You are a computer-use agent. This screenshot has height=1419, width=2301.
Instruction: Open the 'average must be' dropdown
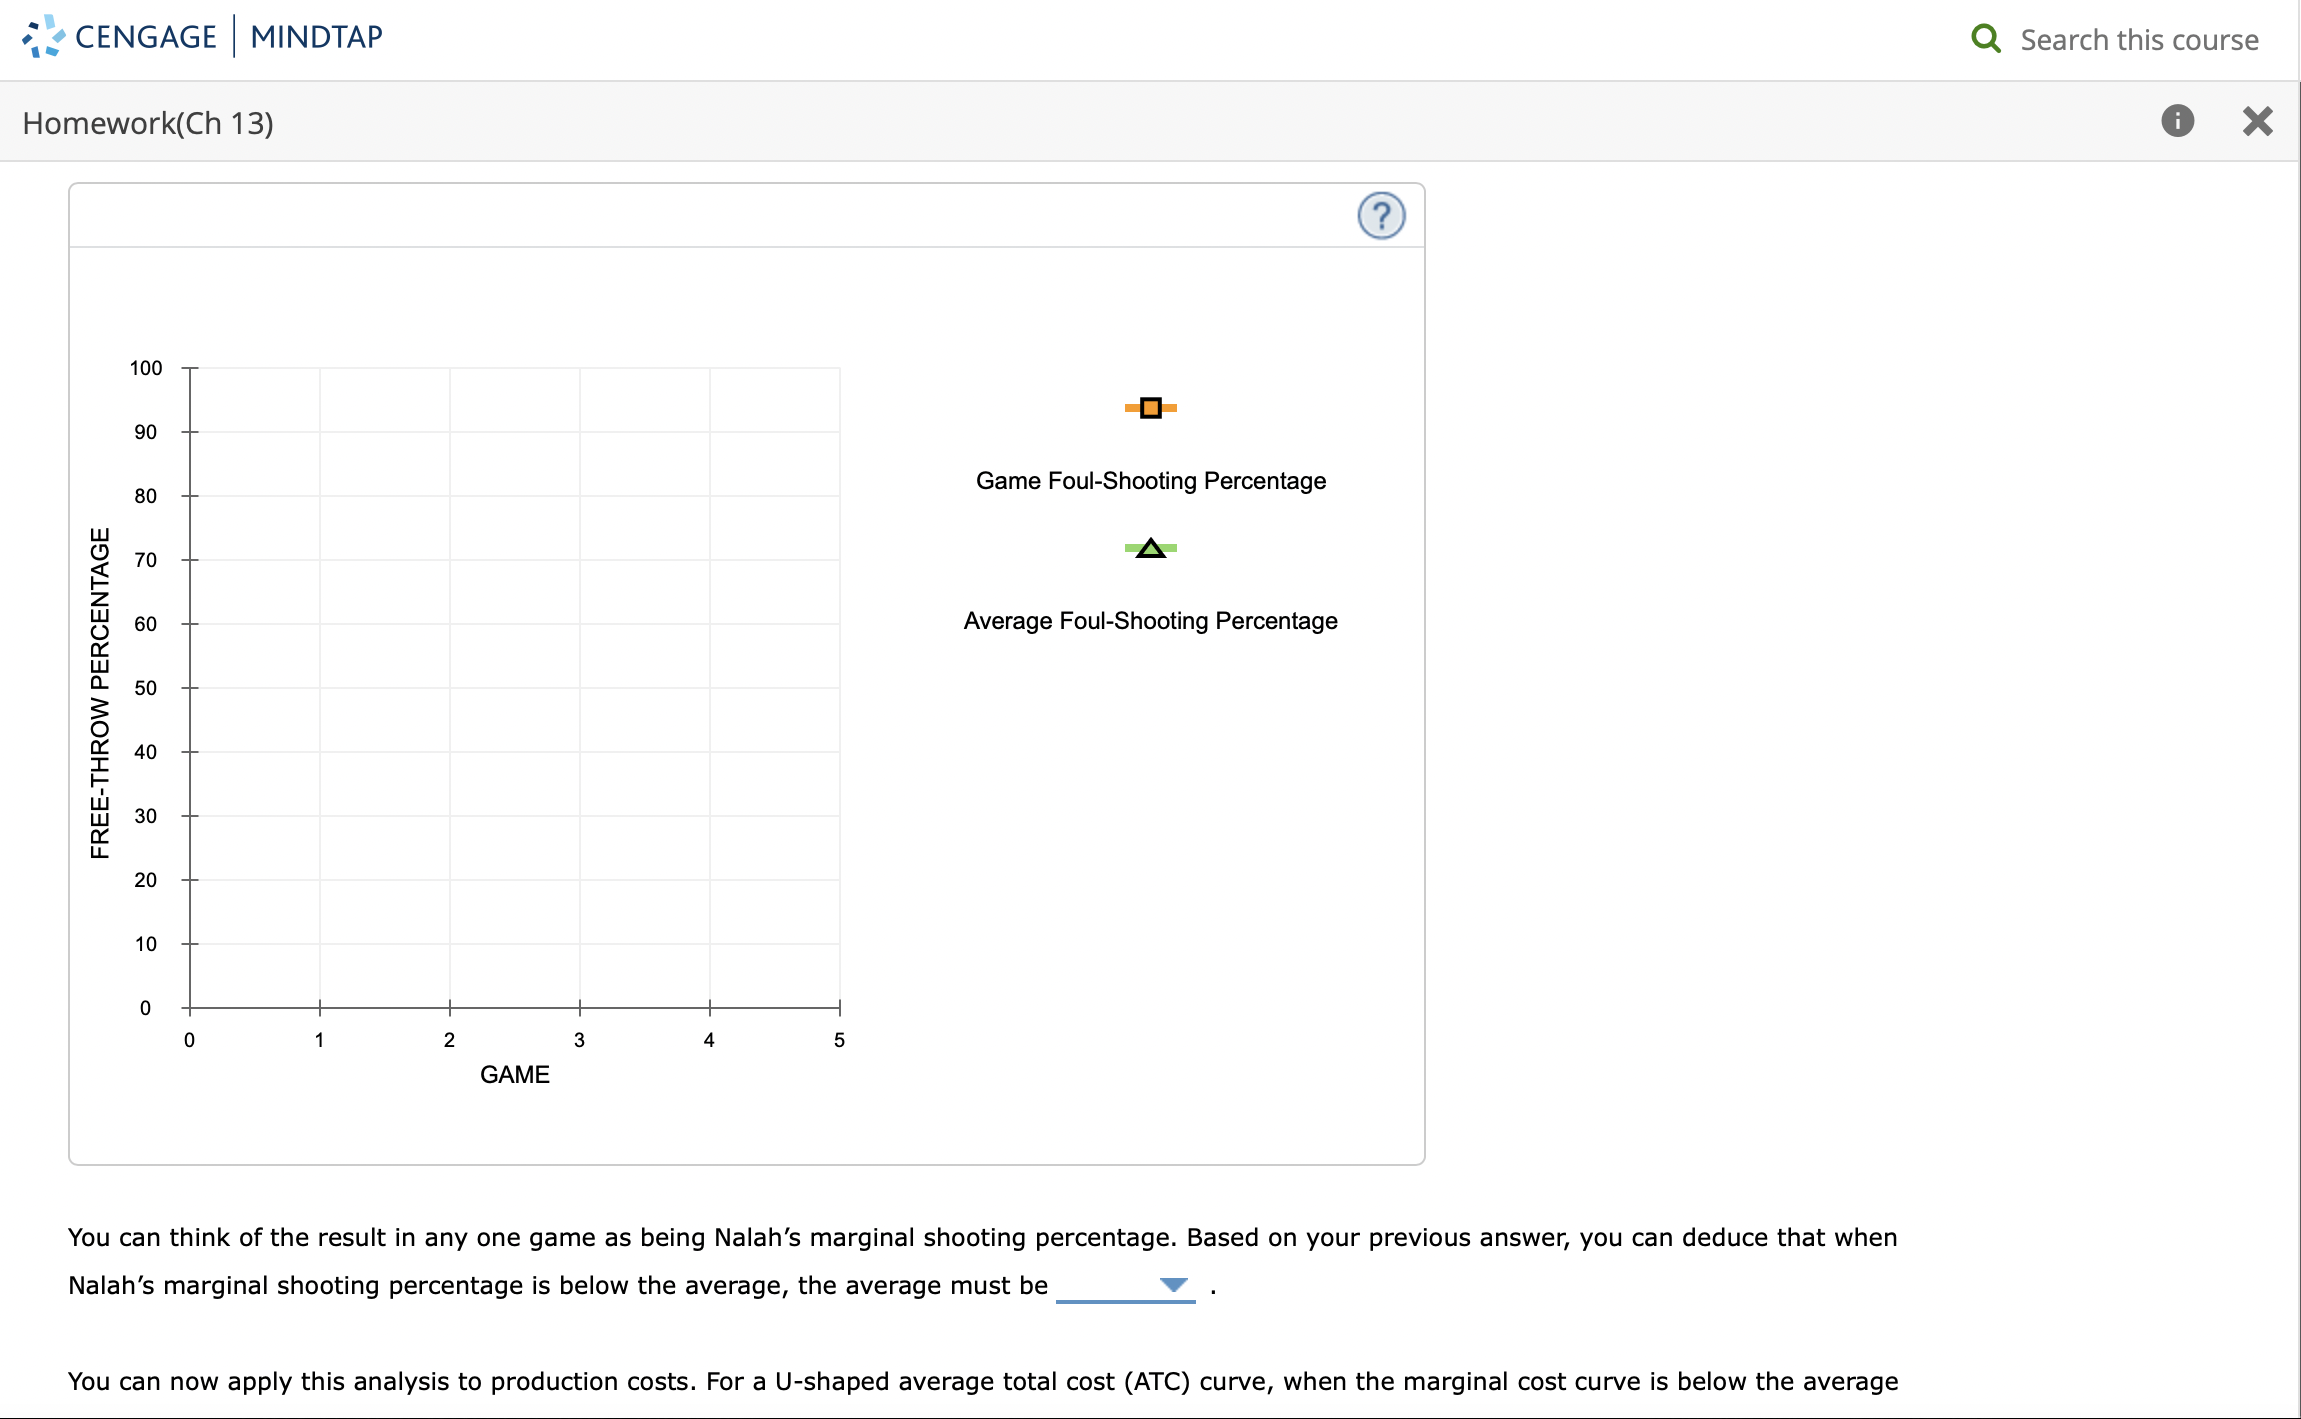[1126, 1285]
